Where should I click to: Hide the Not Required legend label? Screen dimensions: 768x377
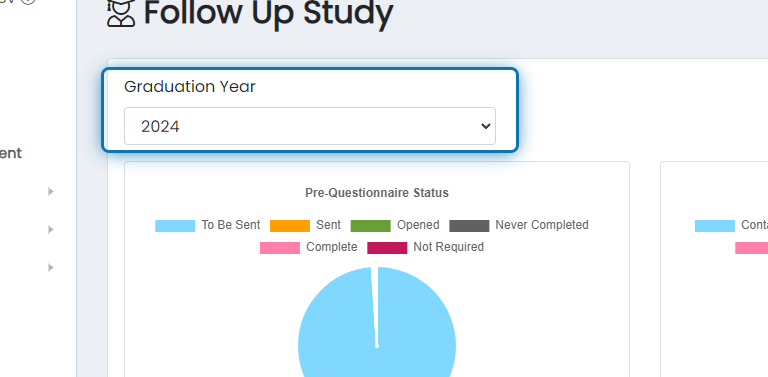click(x=448, y=247)
